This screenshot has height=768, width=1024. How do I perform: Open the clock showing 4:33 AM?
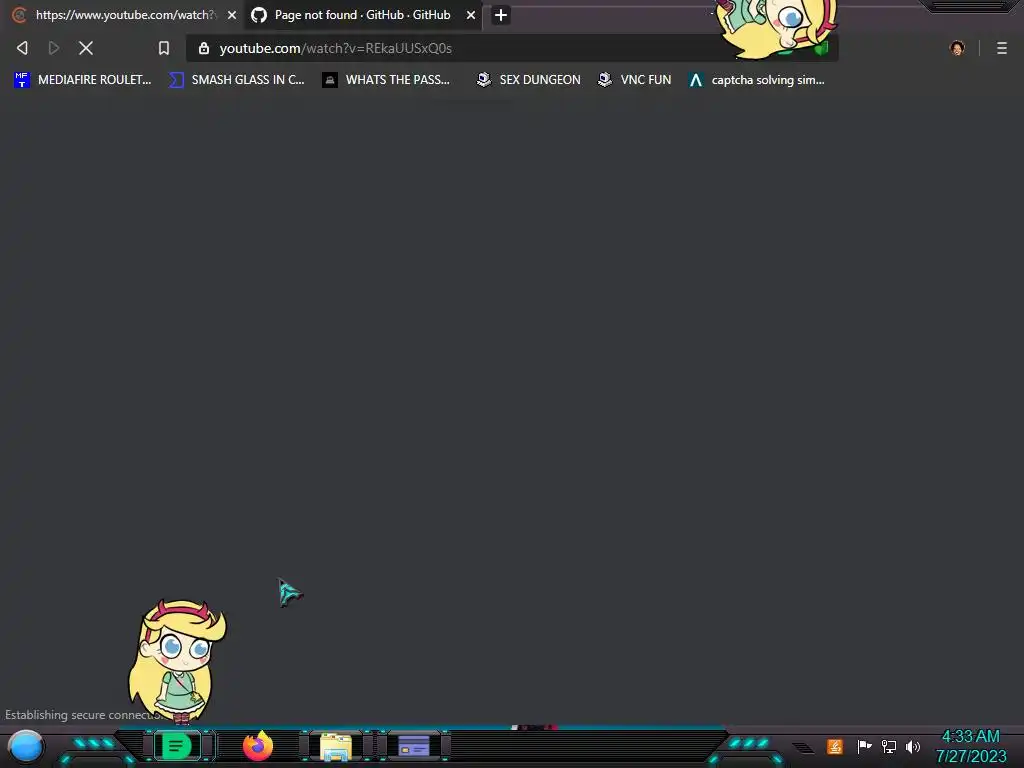(x=971, y=746)
